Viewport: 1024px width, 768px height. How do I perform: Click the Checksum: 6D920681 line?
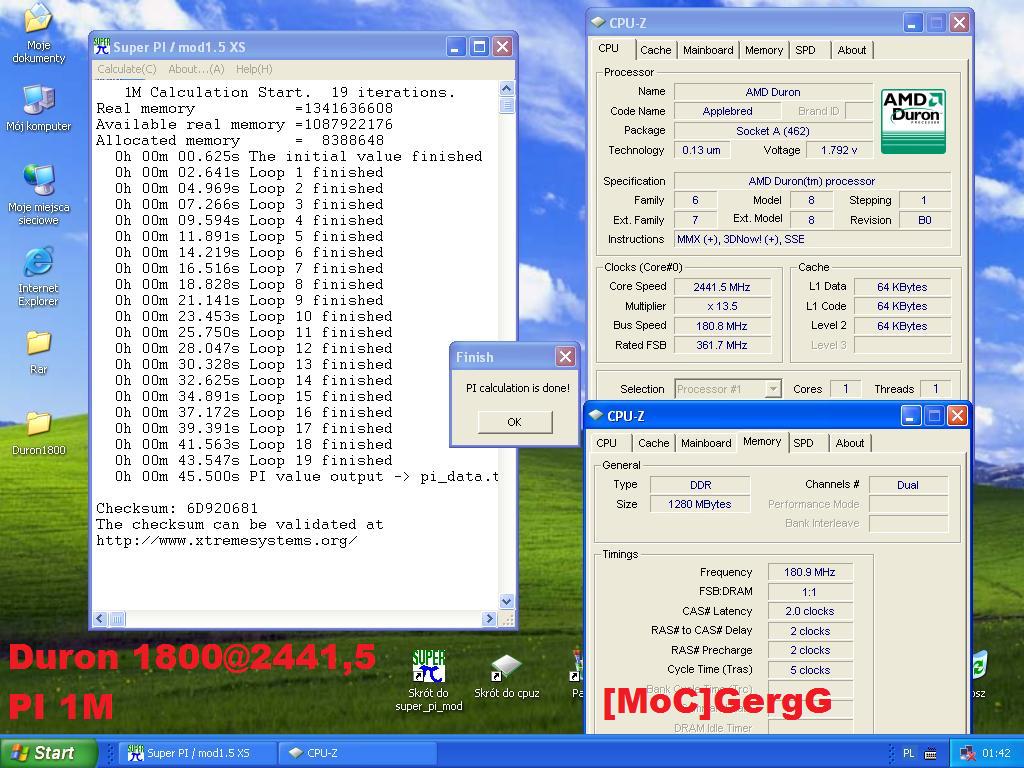pos(177,508)
